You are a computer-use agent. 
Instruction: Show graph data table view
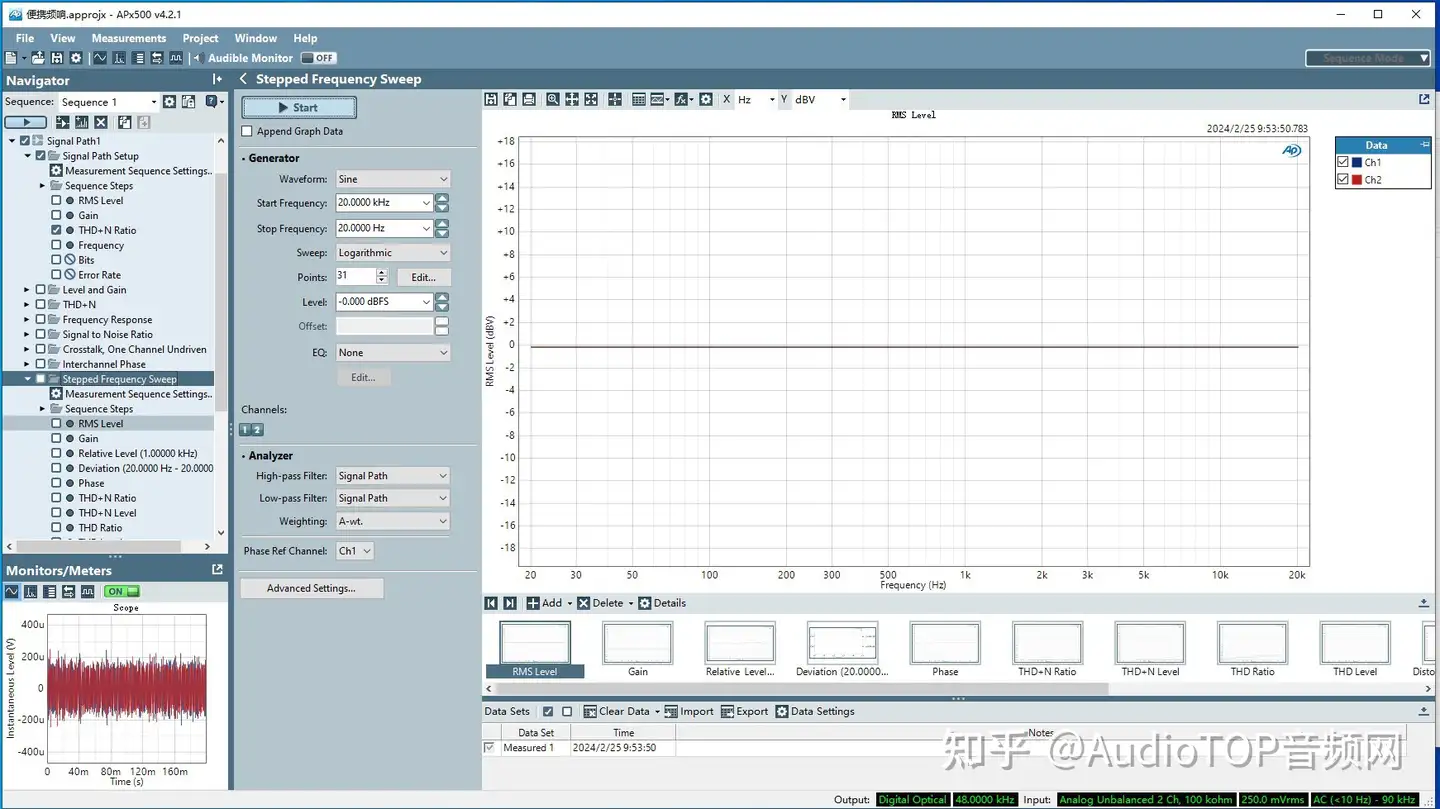(639, 99)
